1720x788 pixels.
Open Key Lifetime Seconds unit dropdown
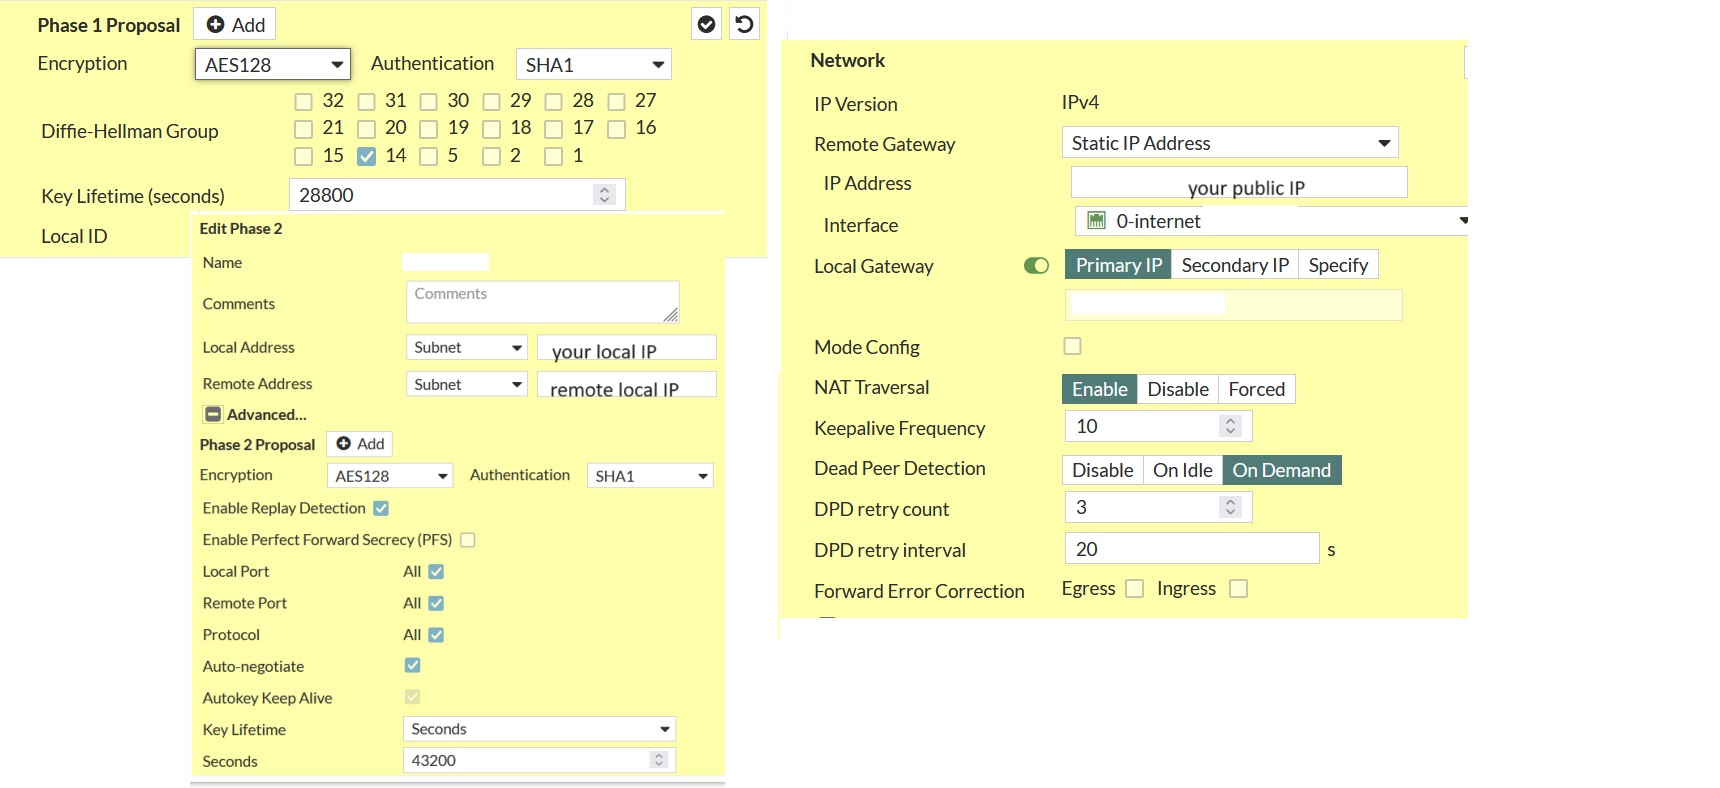(x=540, y=729)
